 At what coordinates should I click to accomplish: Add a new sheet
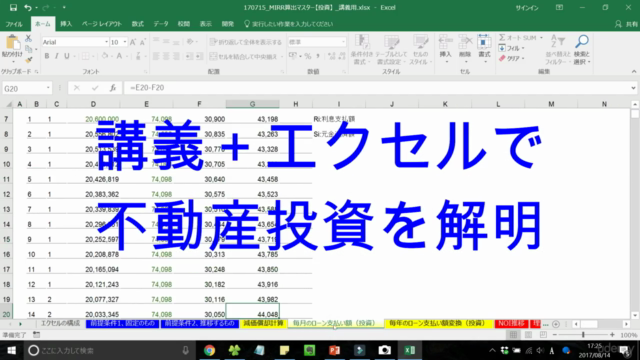pyautogui.click(x=556, y=324)
